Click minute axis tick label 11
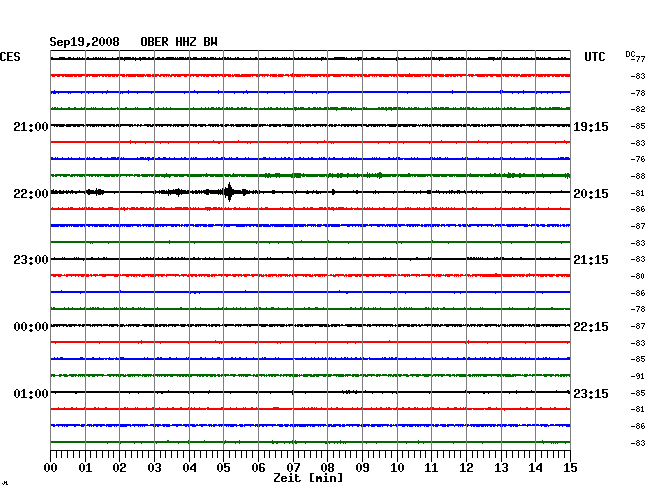The height and width of the screenshot is (494, 650). click(432, 467)
